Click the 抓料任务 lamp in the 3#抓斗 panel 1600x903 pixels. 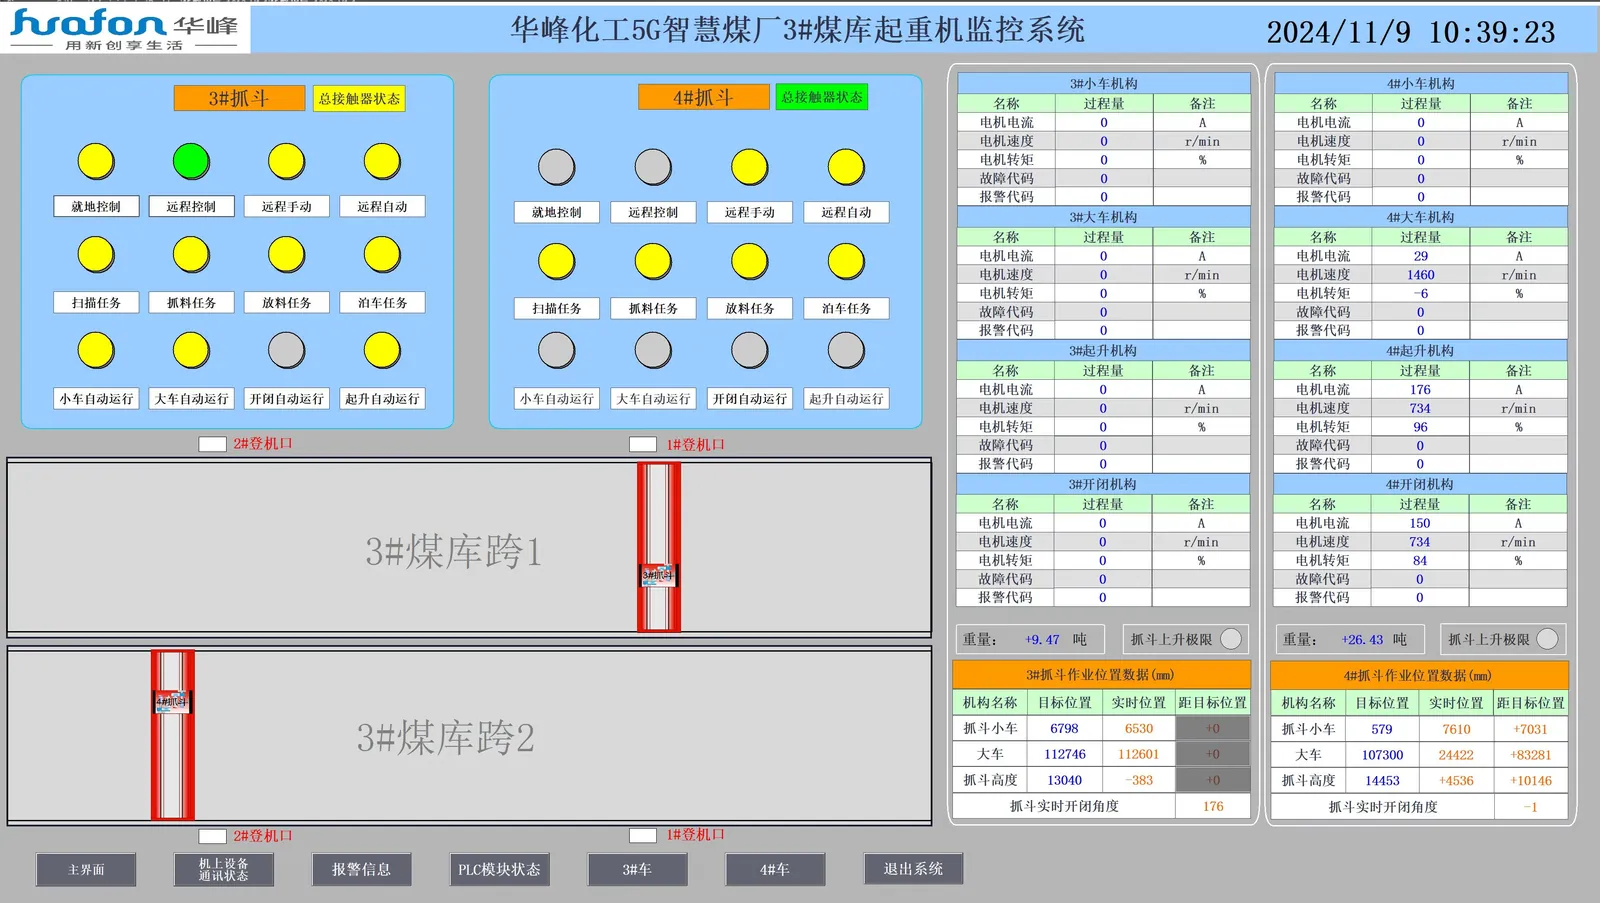coord(191,255)
